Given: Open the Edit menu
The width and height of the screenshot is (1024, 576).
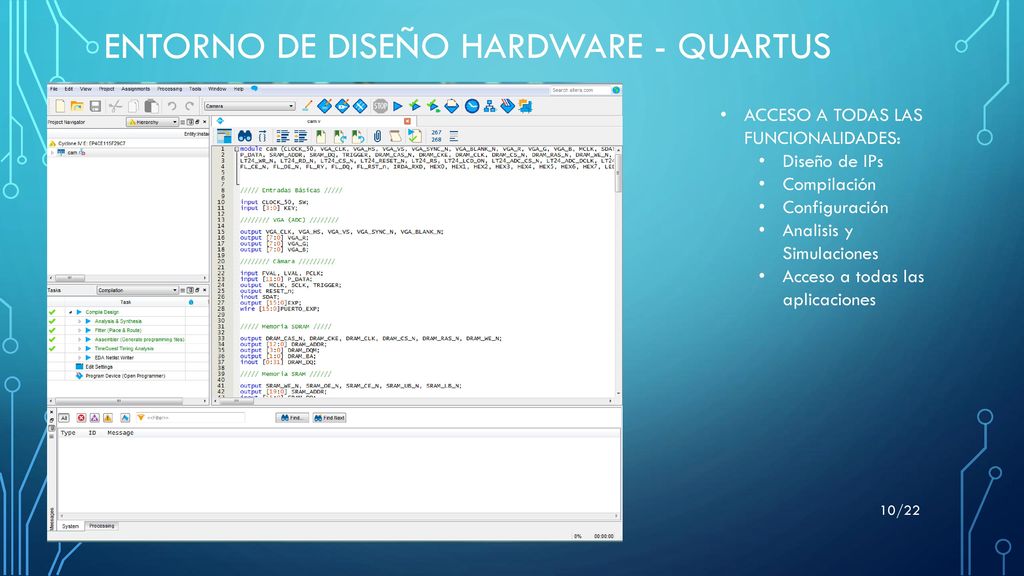Looking at the screenshot, I should coord(69,89).
